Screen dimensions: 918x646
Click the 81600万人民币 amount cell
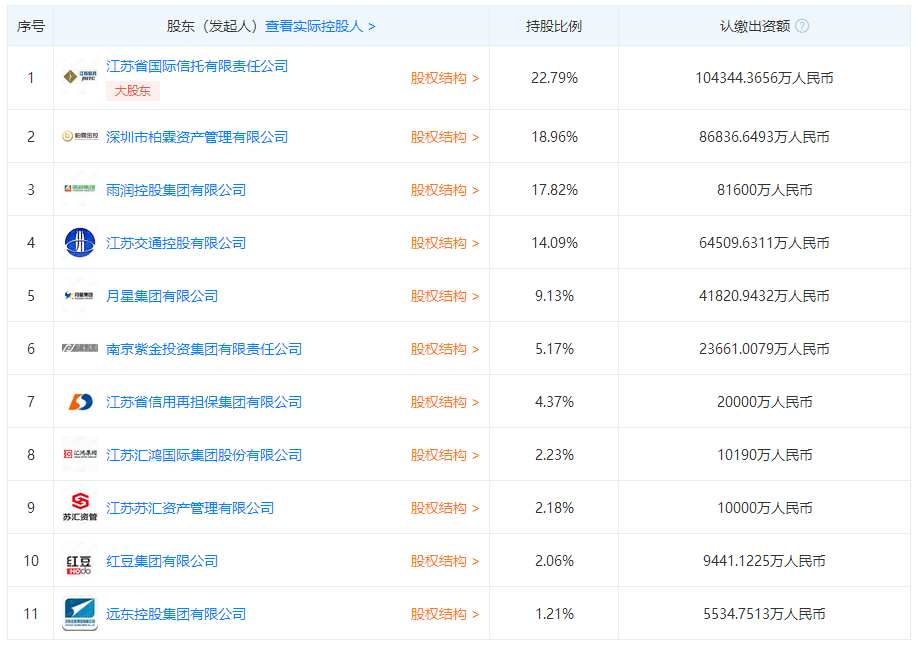[x=765, y=190]
